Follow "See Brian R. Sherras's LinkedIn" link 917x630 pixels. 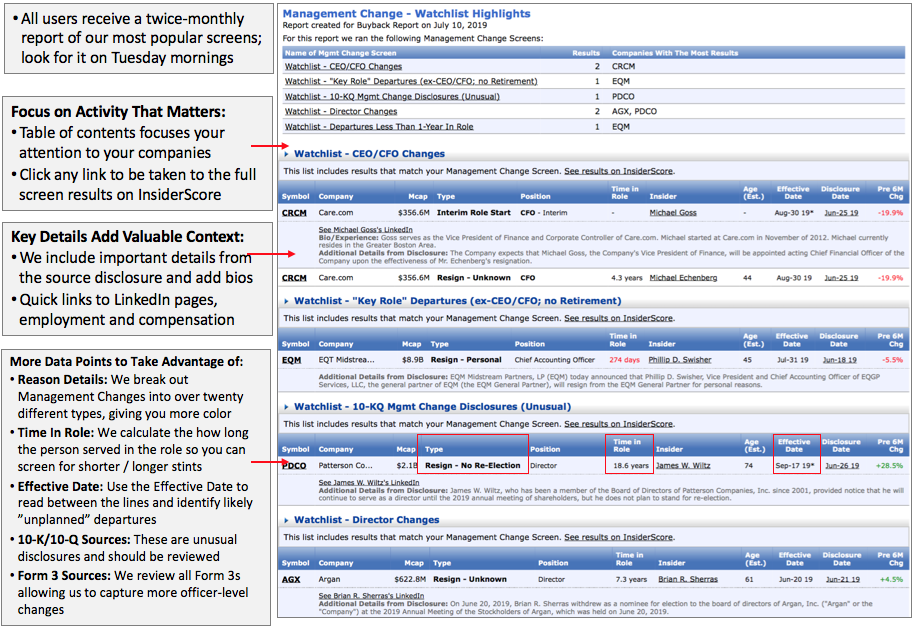coord(371,595)
